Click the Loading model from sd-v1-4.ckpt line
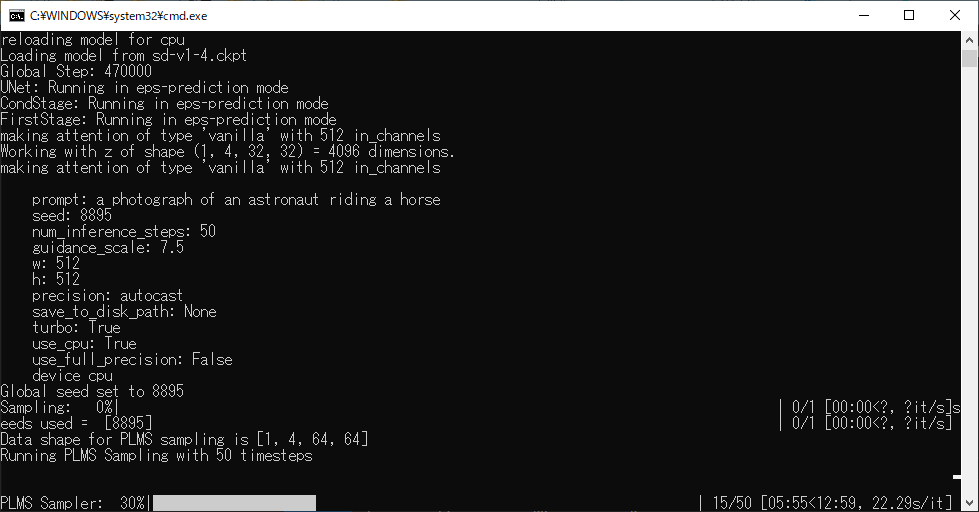This screenshot has height=512, width=979. 124,56
